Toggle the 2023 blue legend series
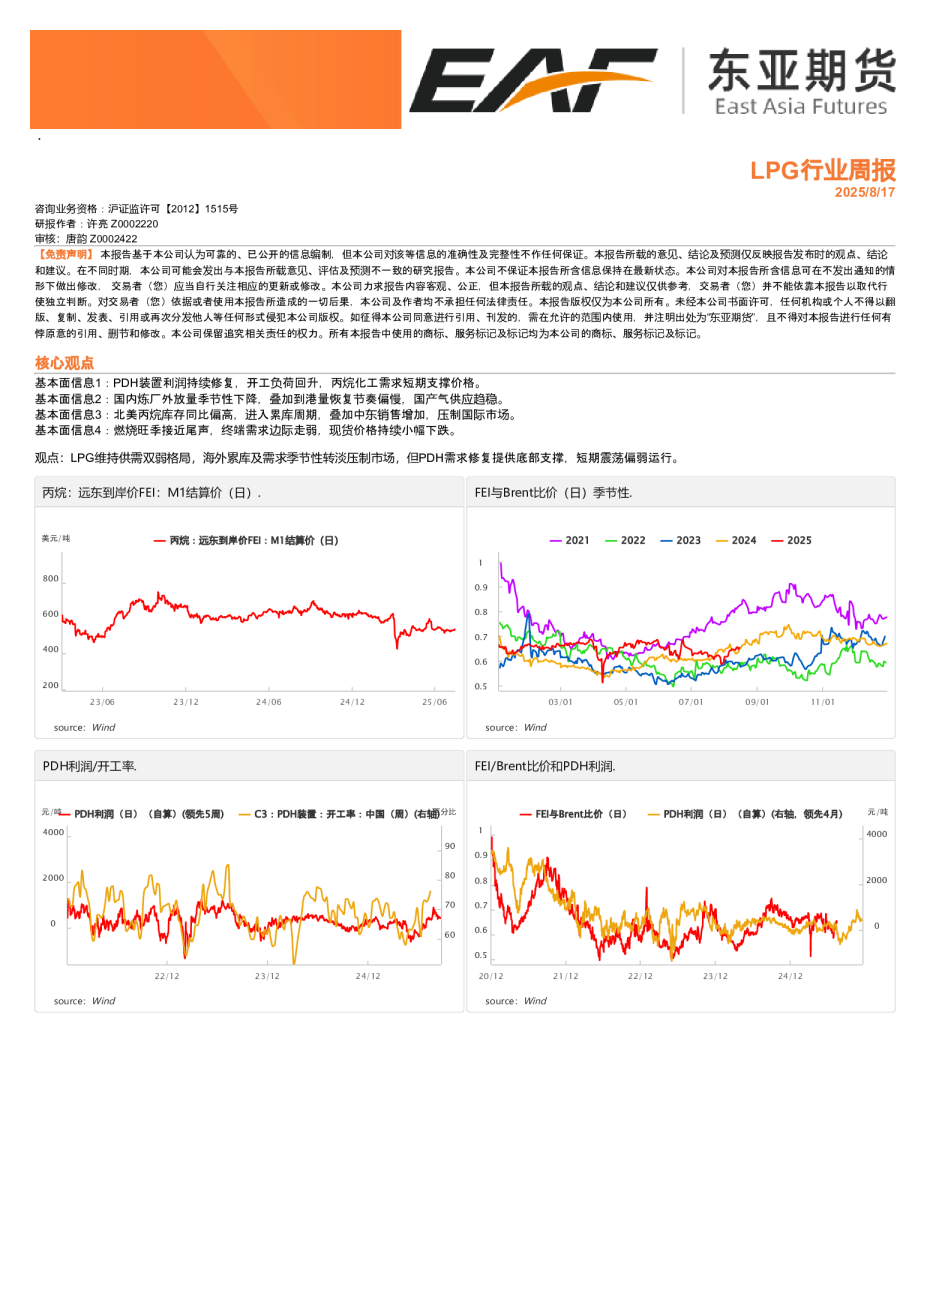 click(x=681, y=540)
